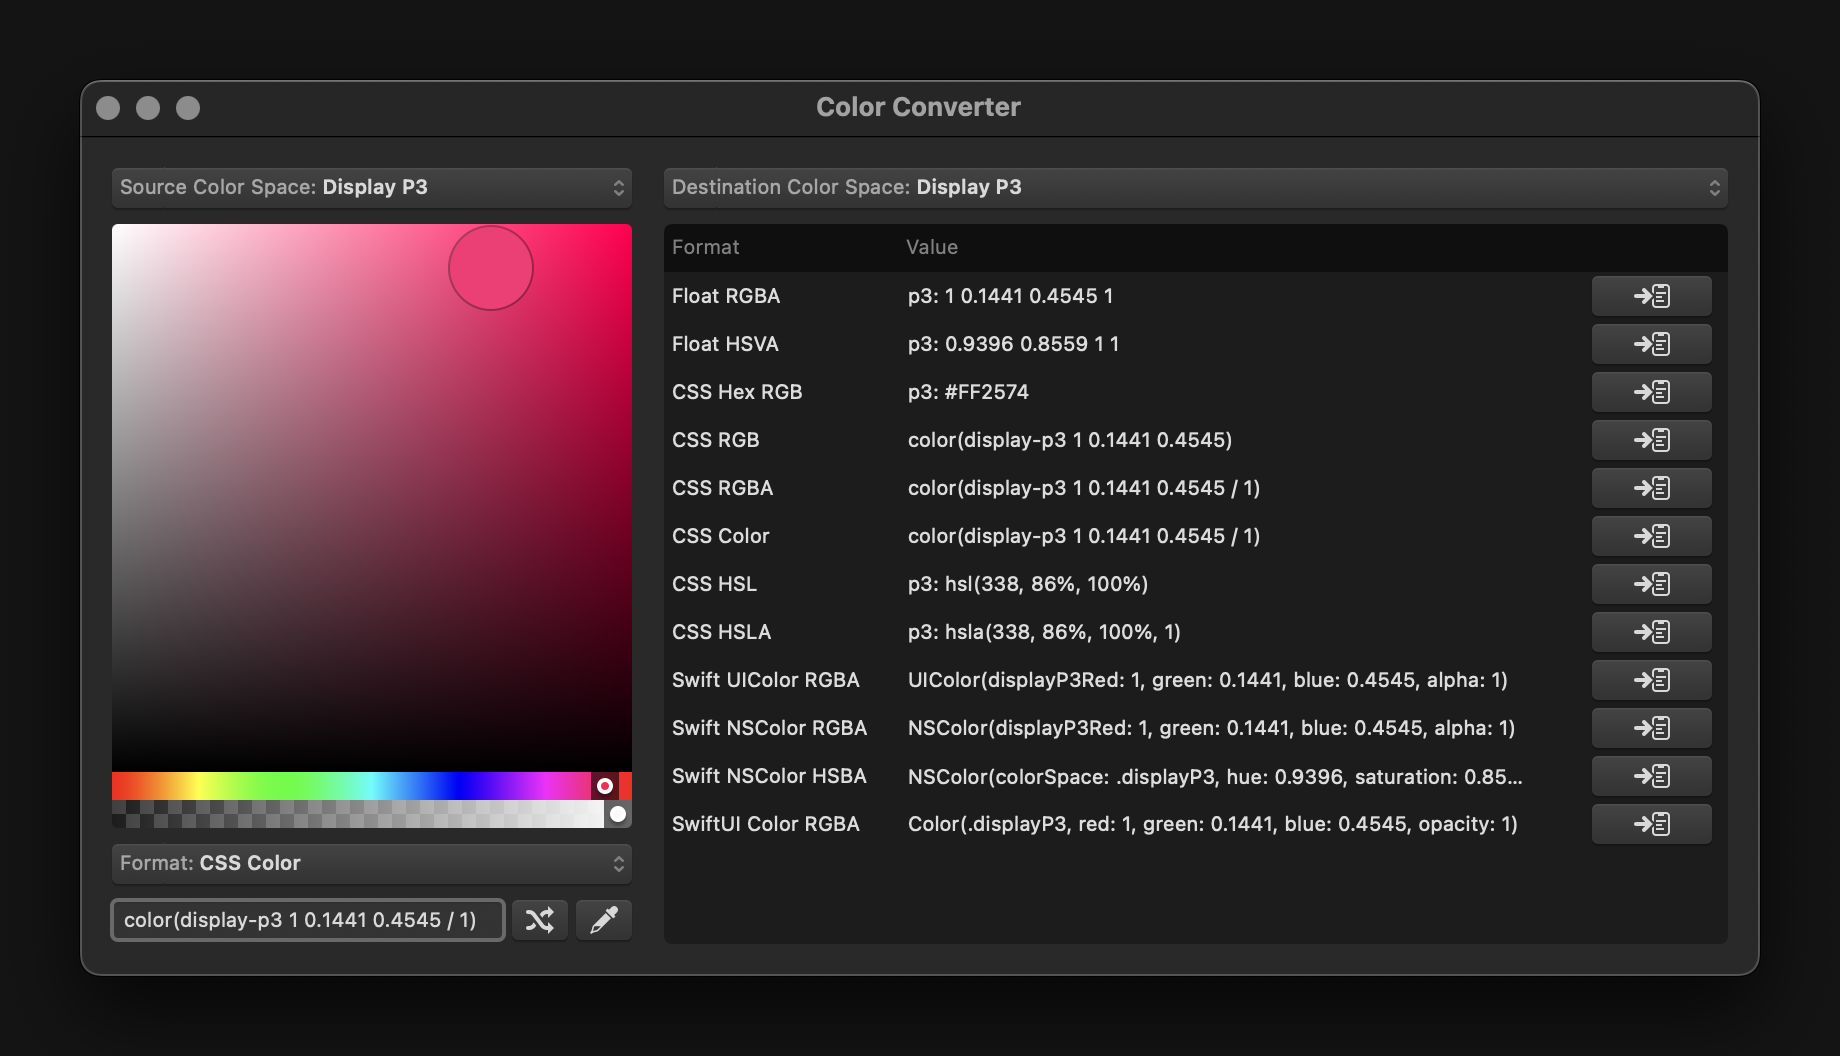The width and height of the screenshot is (1840, 1056).
Task: Copy the Swift NSColor HSBA value
Action: tap(1651, 776)
